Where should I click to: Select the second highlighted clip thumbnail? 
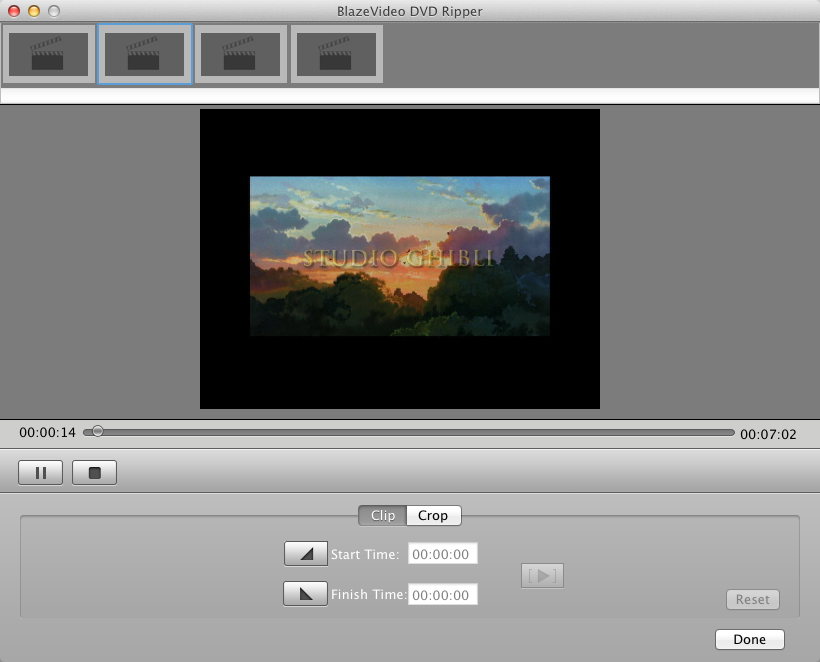click(145, 54)
